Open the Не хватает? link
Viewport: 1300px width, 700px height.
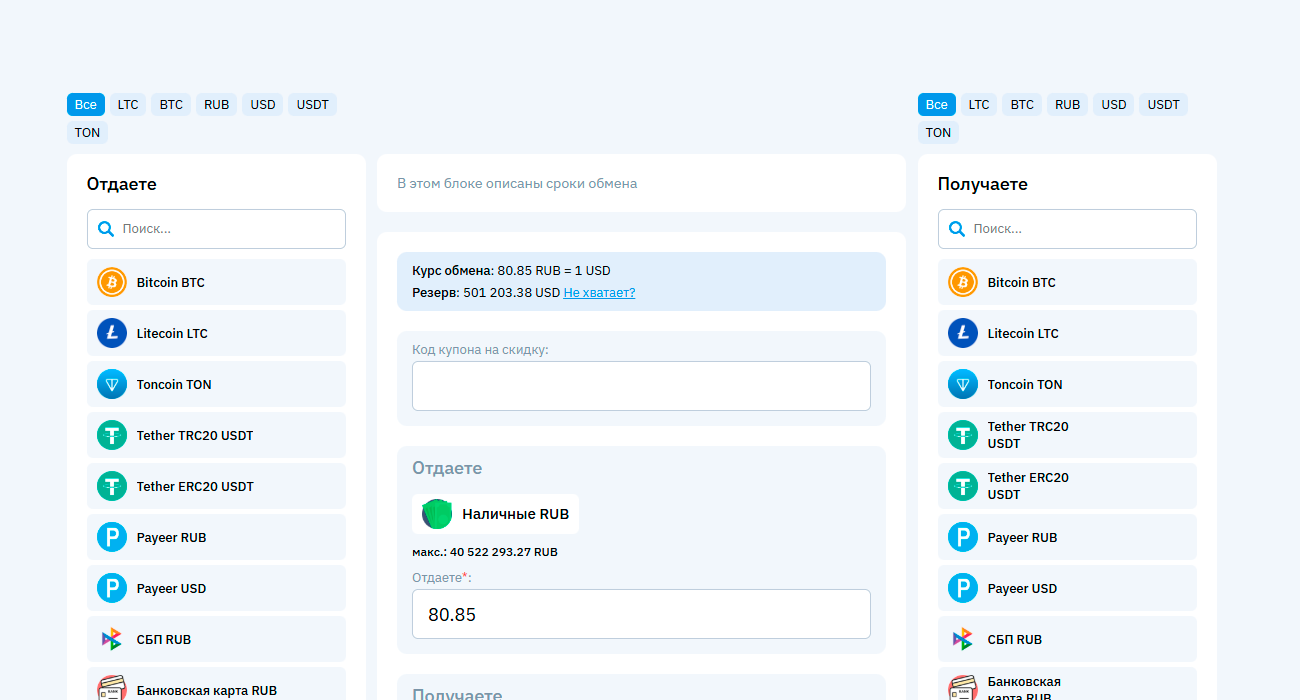pos(599,293)
